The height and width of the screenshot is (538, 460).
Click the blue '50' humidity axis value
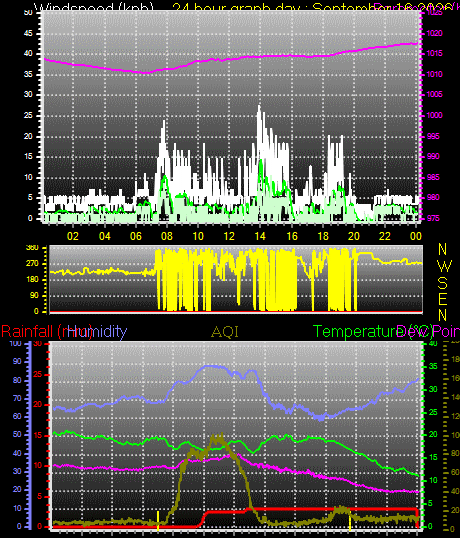tap(17, 434)
